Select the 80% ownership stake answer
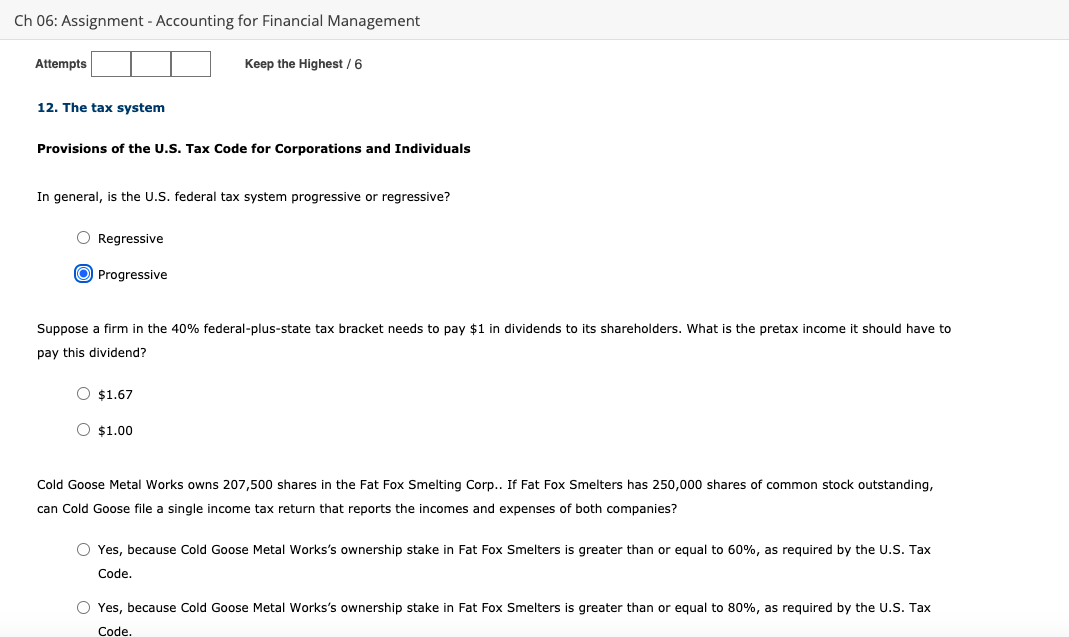Screen dimensions: 1069x637 pos(84,606)
